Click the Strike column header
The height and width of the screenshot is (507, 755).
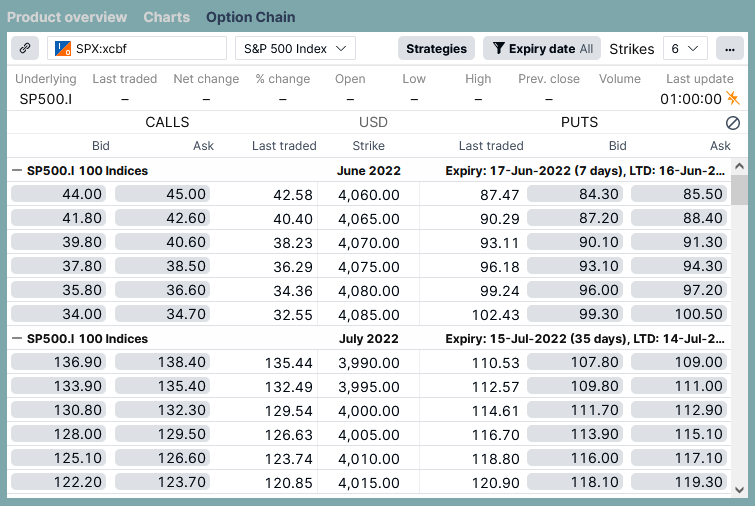(368, 145)
